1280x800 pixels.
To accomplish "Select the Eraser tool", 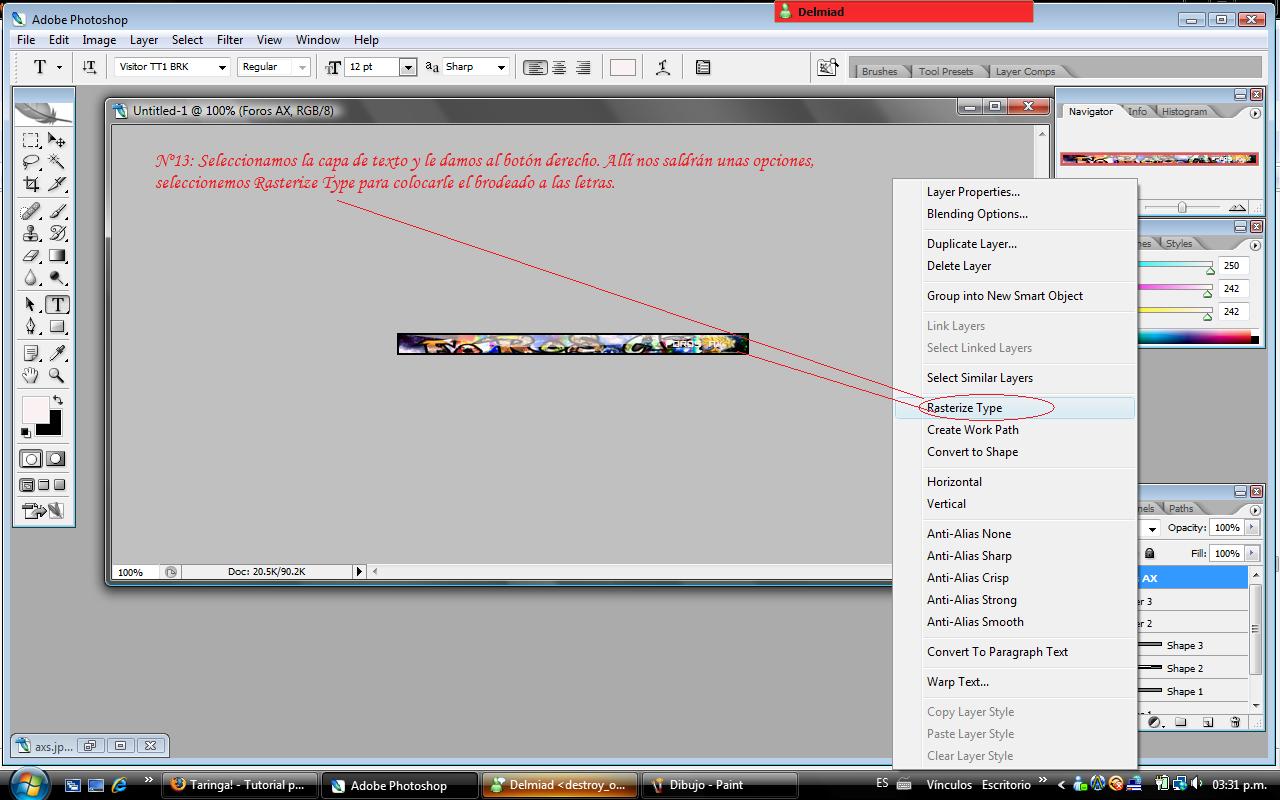I will coord(31,256).
